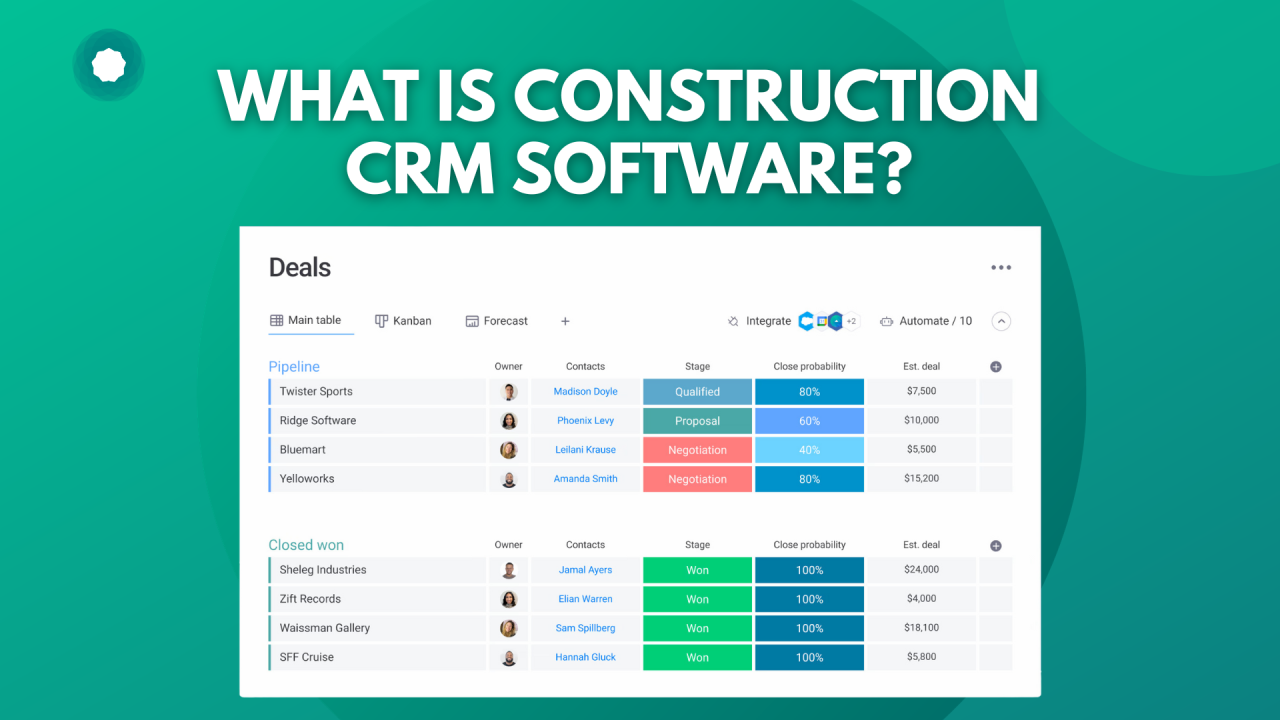Click the 40% close probability bar for Bluemart
This screenshot has height=720, width=1280.
[x=808, y=449]
